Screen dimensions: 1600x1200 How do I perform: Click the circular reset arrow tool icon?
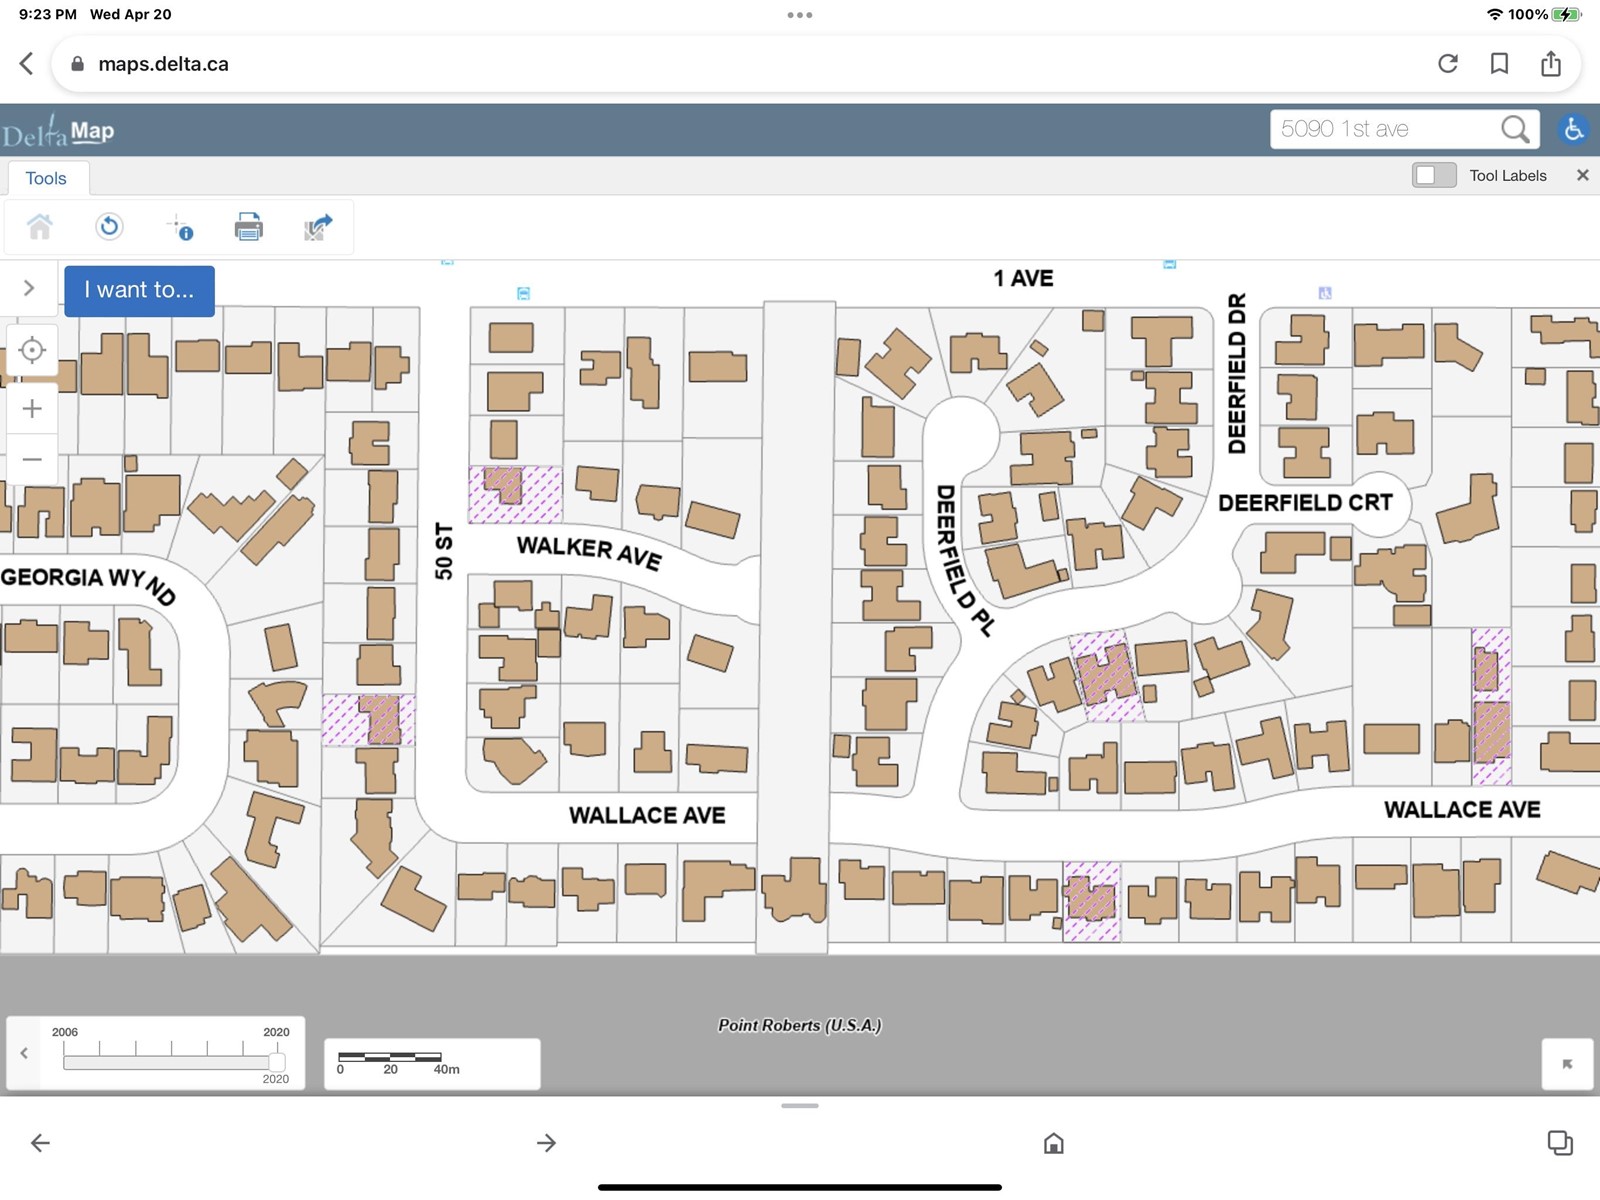109,227
